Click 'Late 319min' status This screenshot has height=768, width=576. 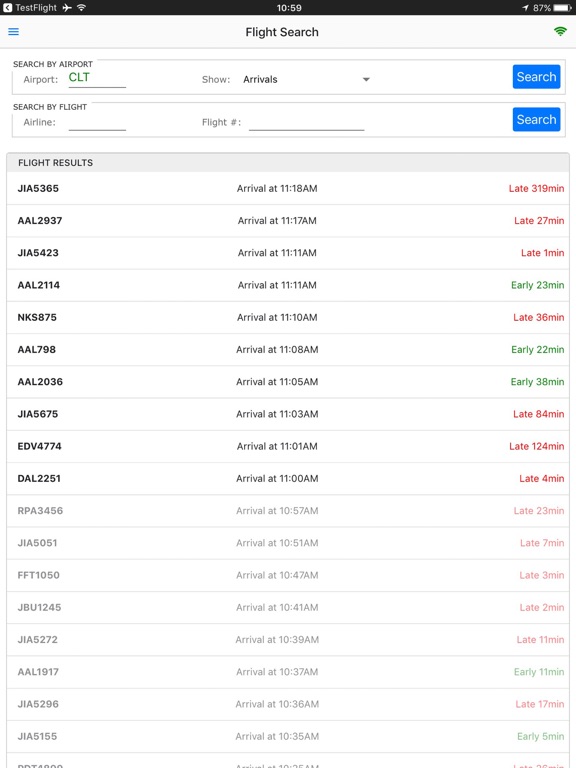point(536,189)
